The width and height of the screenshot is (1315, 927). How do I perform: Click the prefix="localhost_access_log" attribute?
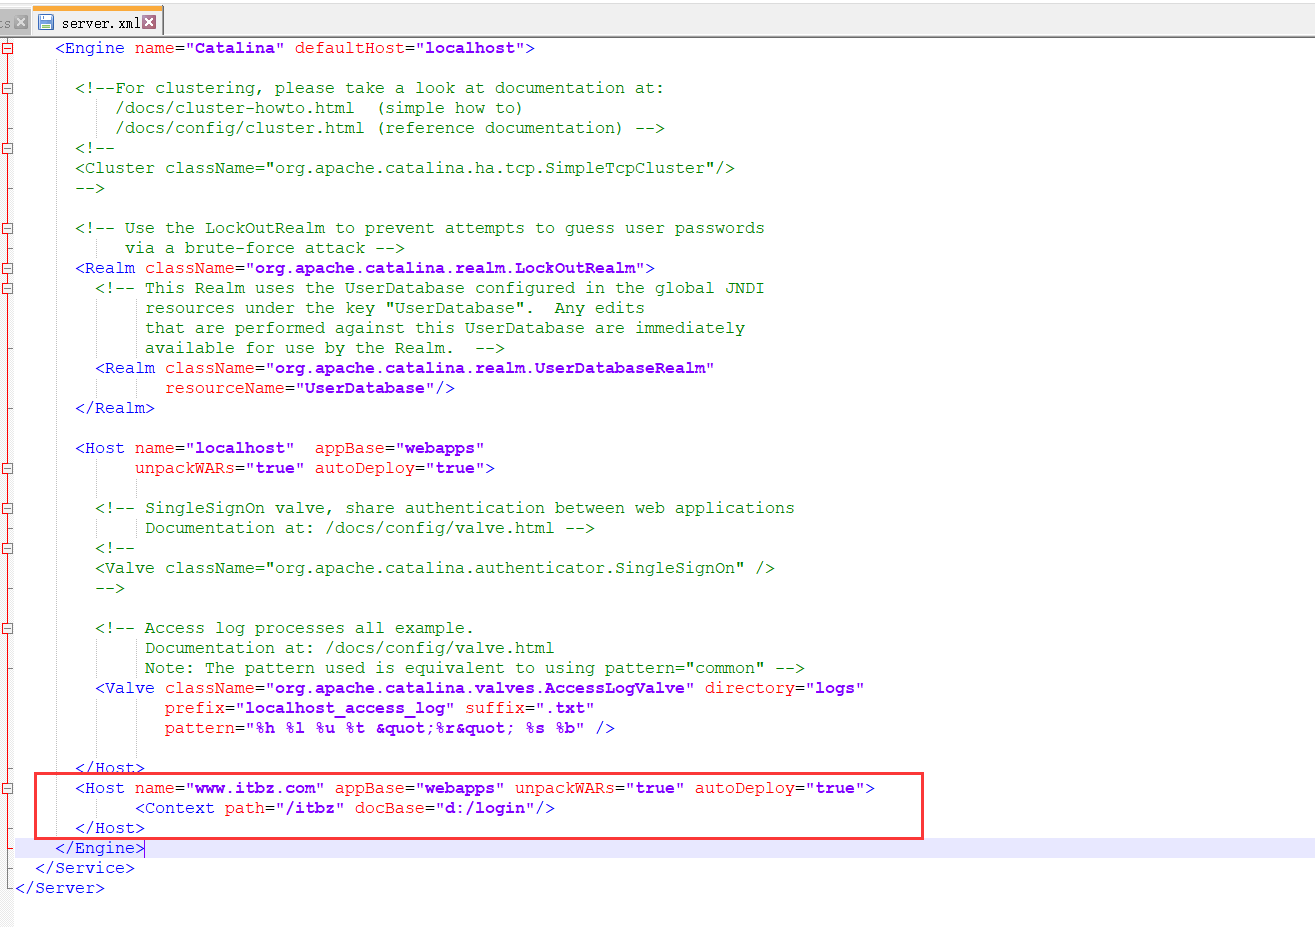coord(310,708)
